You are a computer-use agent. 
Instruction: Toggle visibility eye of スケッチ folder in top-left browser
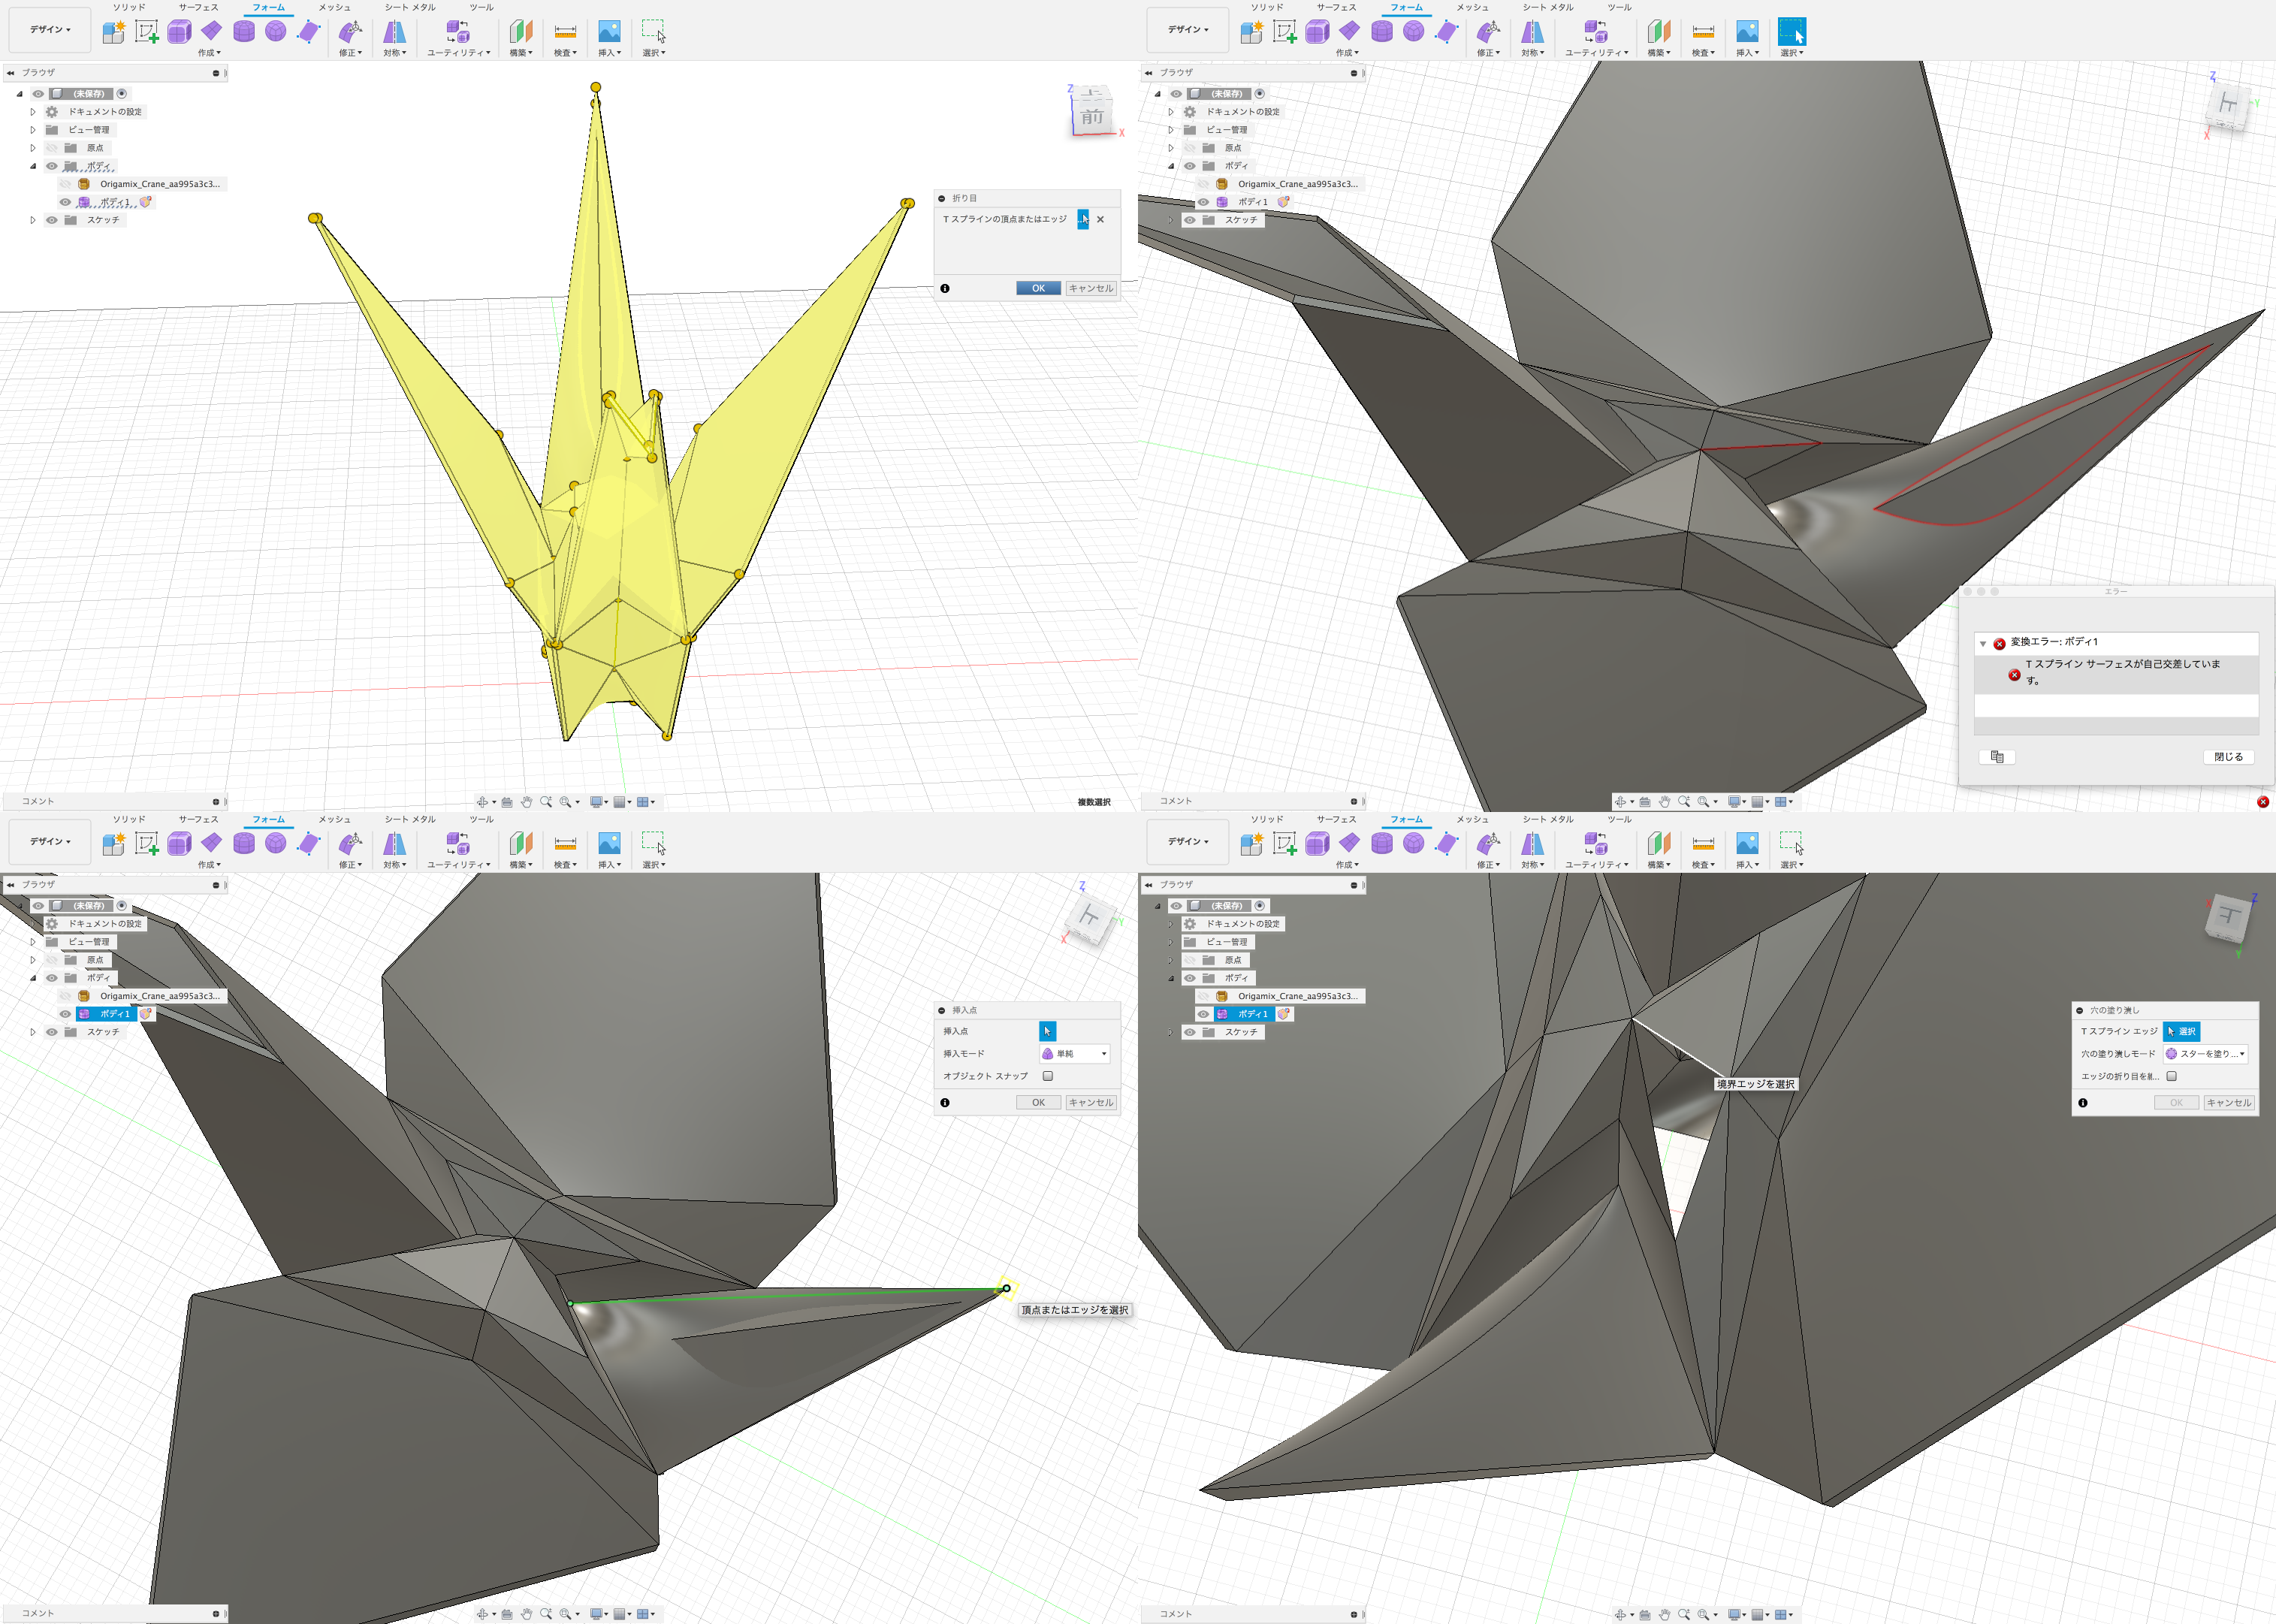52,220
